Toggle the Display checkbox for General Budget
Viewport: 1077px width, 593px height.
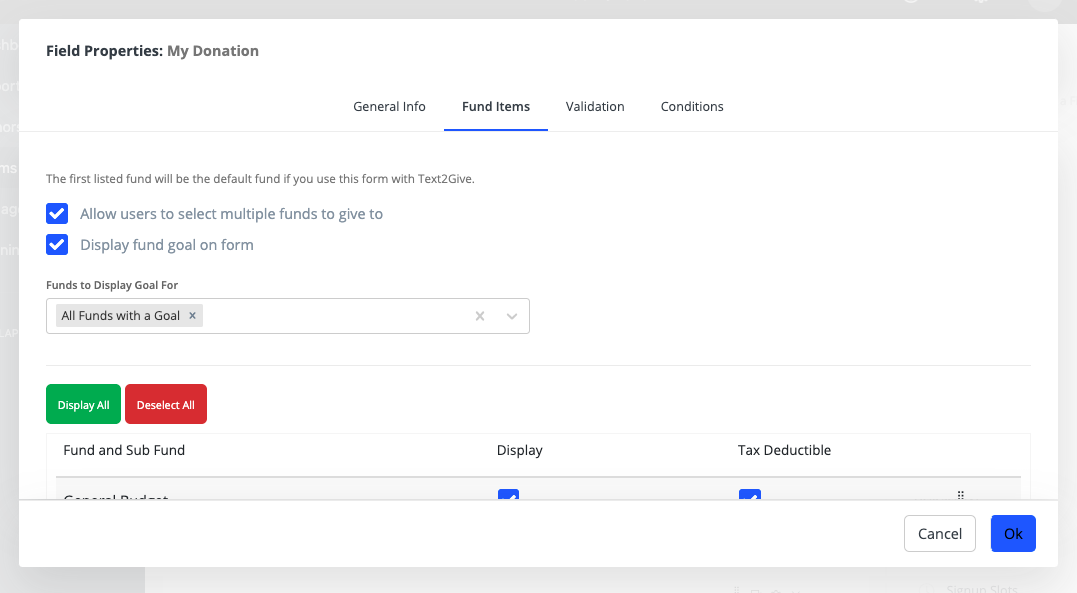click(508, 496)
